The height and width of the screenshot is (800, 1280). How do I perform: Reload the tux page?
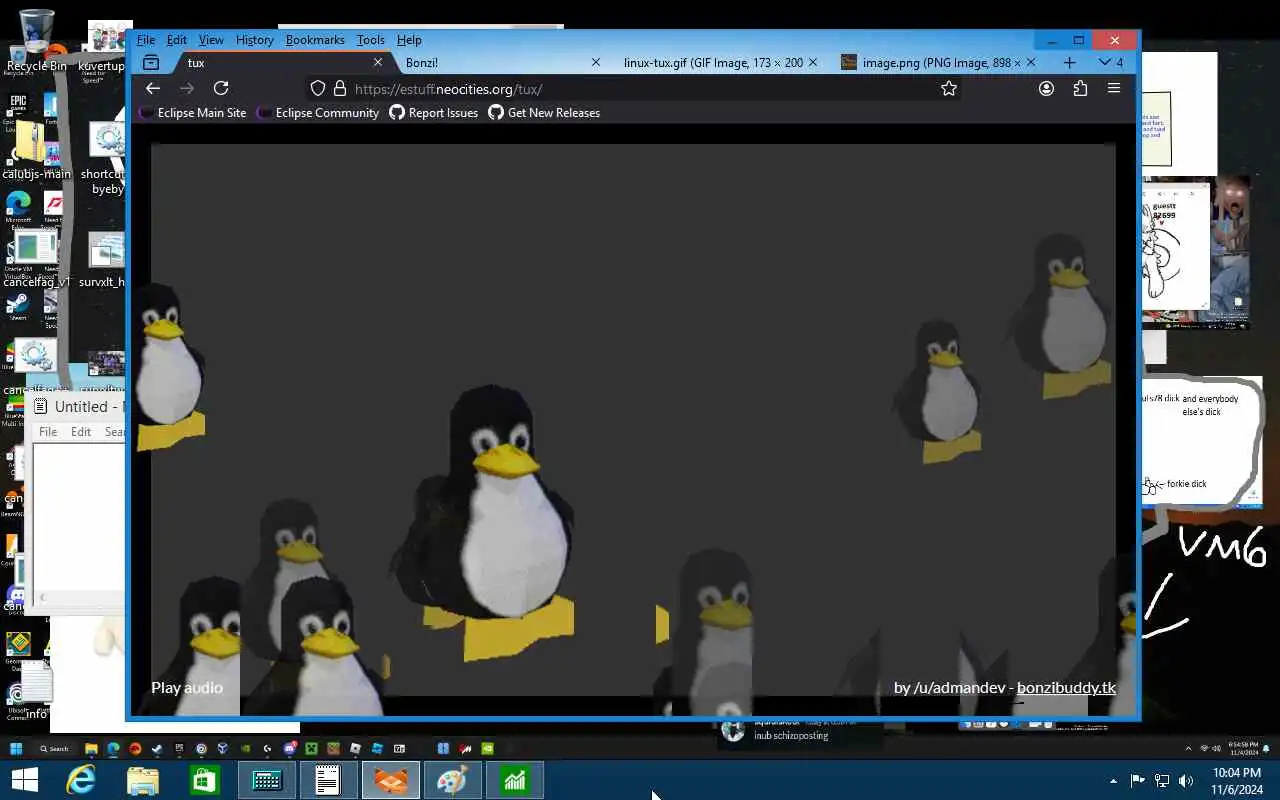pos(221,88)
